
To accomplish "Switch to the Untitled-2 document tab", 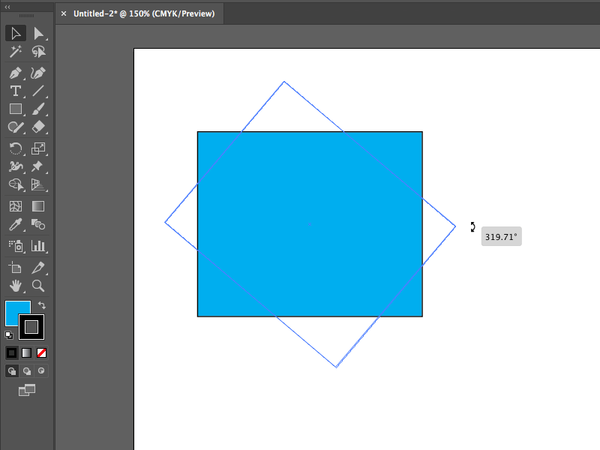I will [x=144, y=14].
